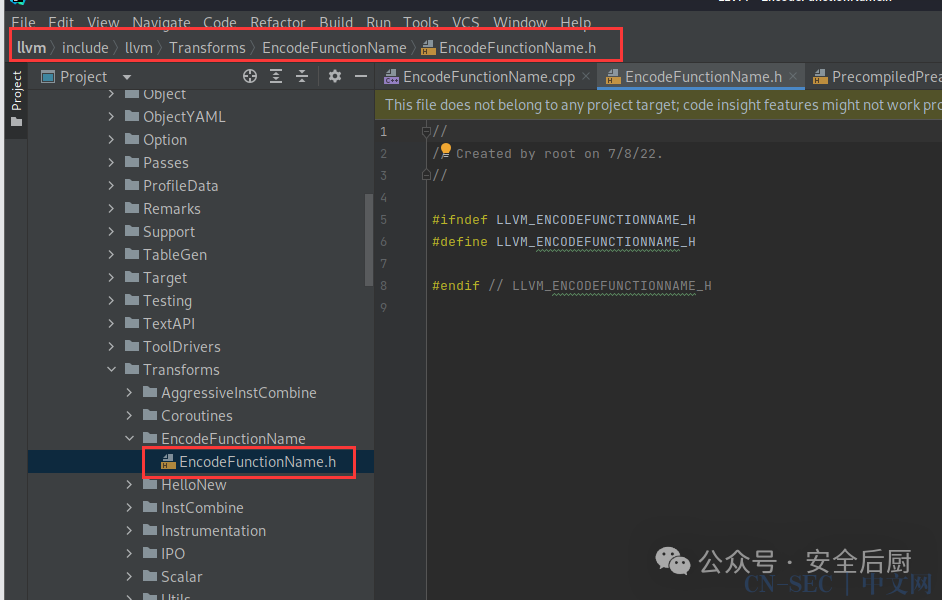The width and height of the screenshot is (942, 600).
Task: Expand the Support folder
Action: [111, 231]
